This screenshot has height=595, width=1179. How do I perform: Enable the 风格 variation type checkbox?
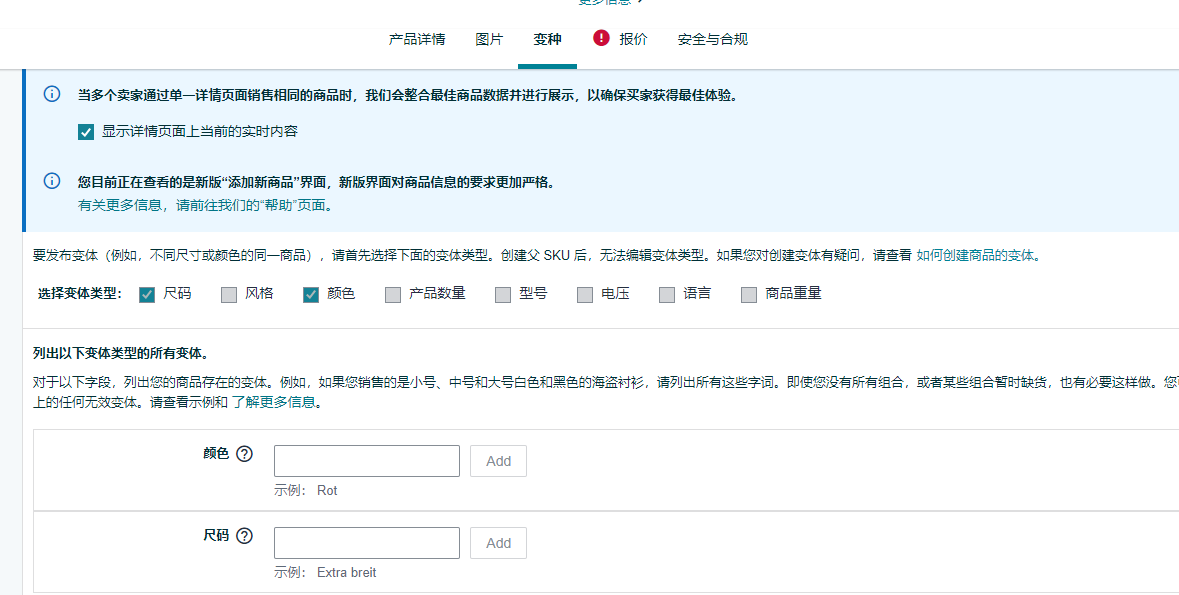pyautogui.click(x=229, y=294)
